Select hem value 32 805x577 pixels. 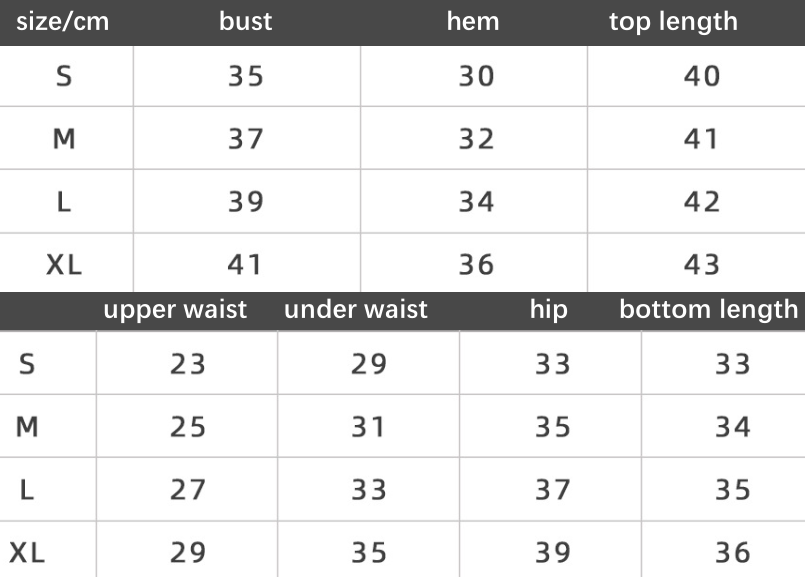click(x=476, y=139)
